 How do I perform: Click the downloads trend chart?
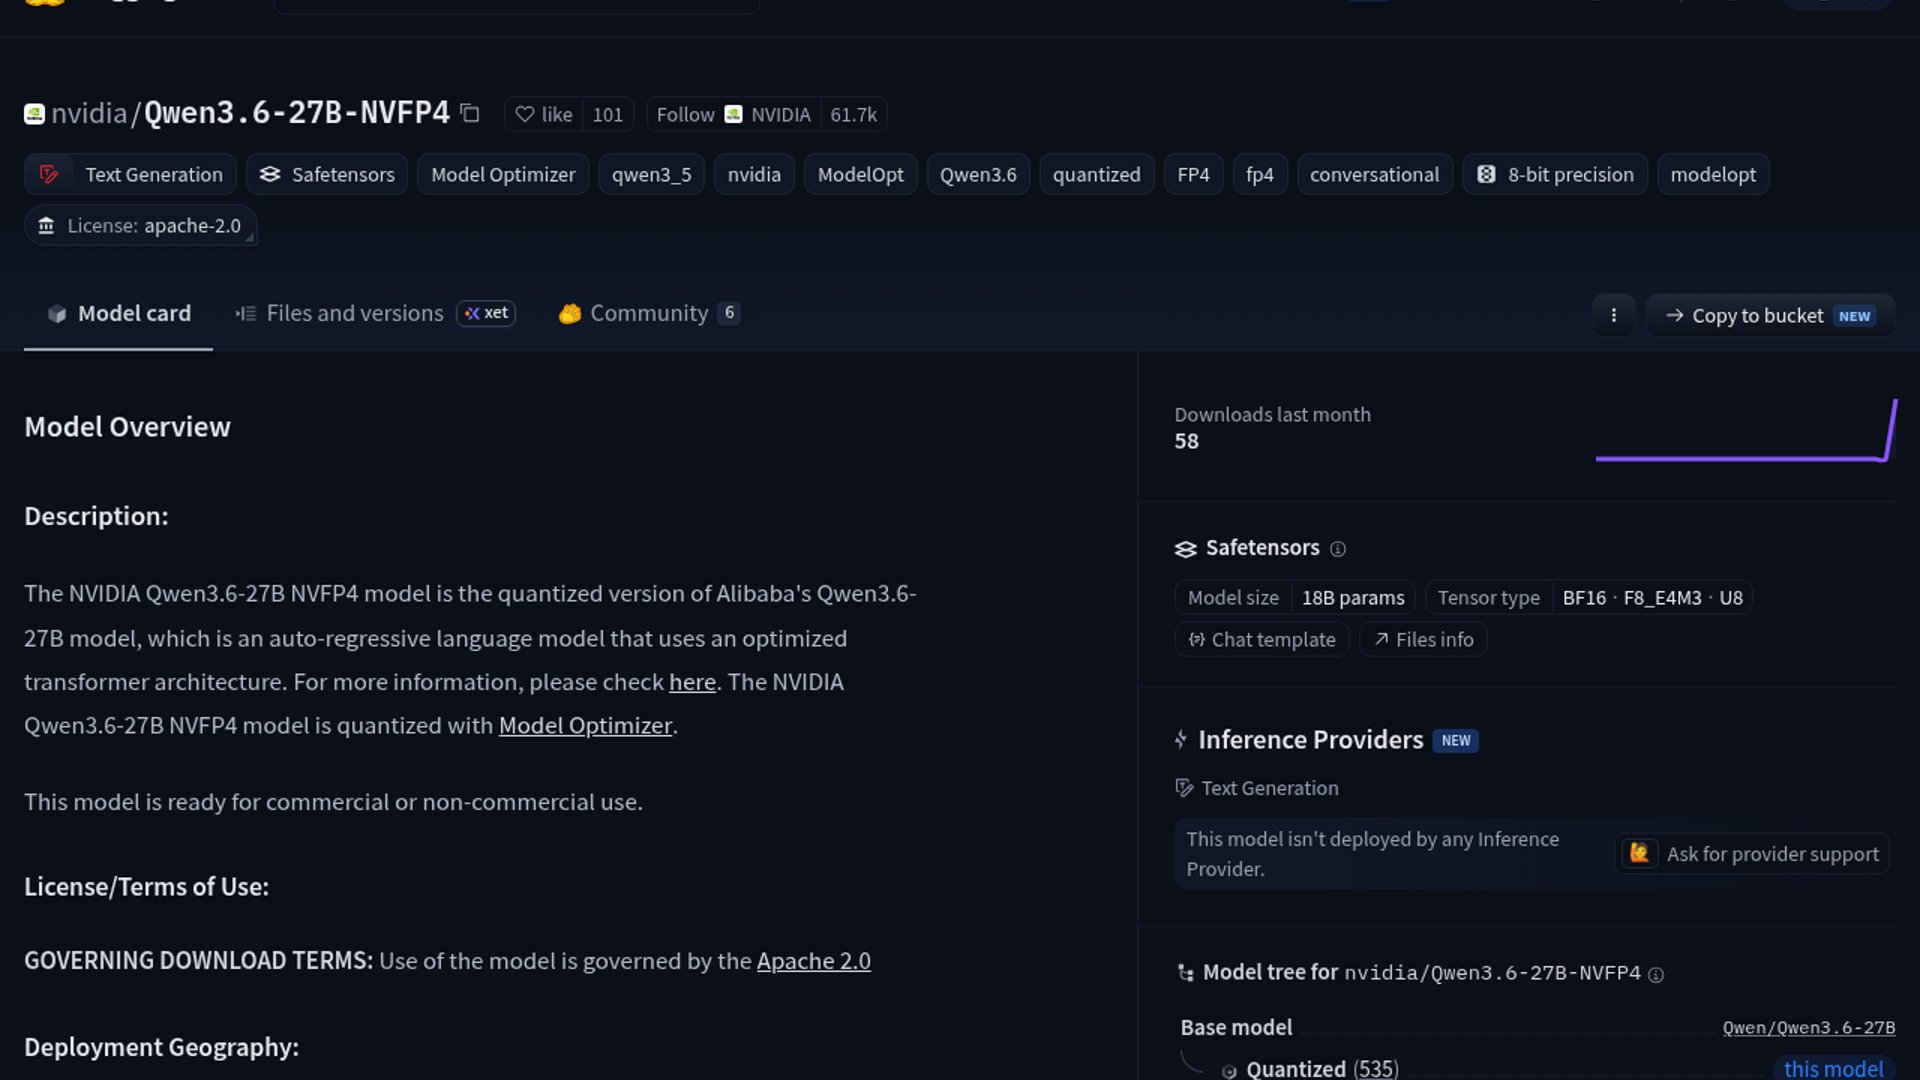pos(1745,431)
